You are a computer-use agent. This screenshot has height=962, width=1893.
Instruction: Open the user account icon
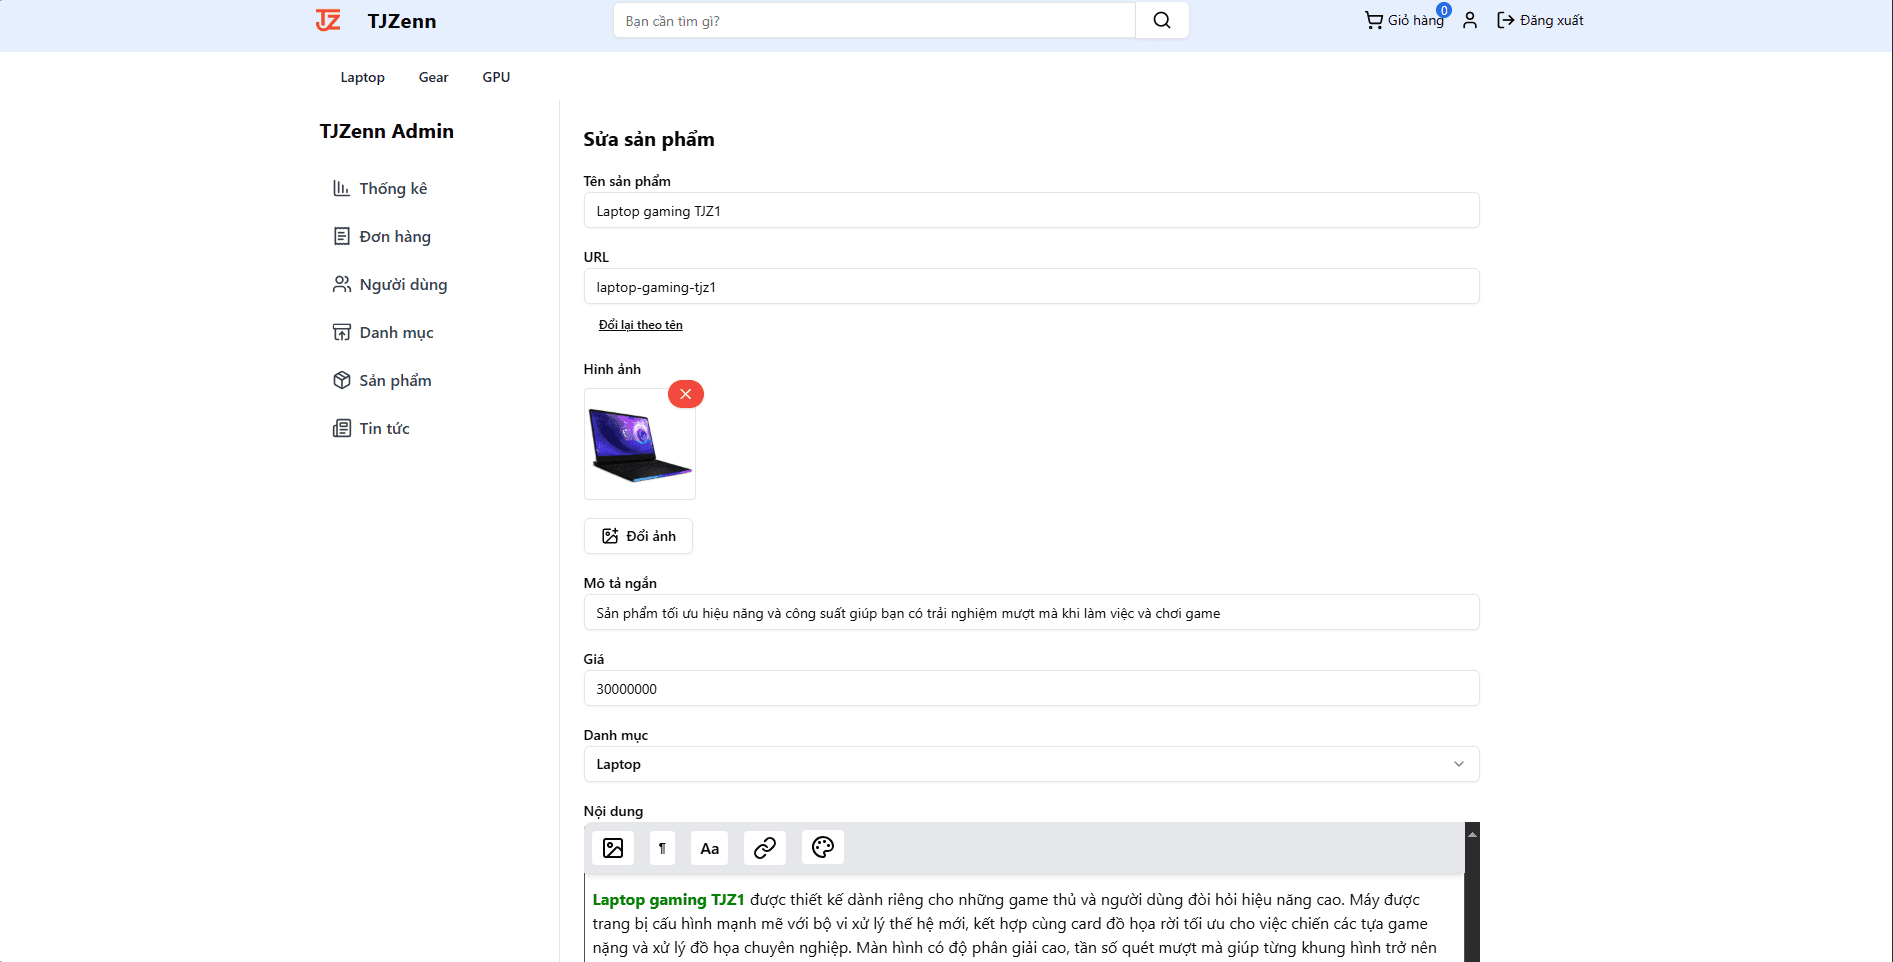(x=1469, y=20)
